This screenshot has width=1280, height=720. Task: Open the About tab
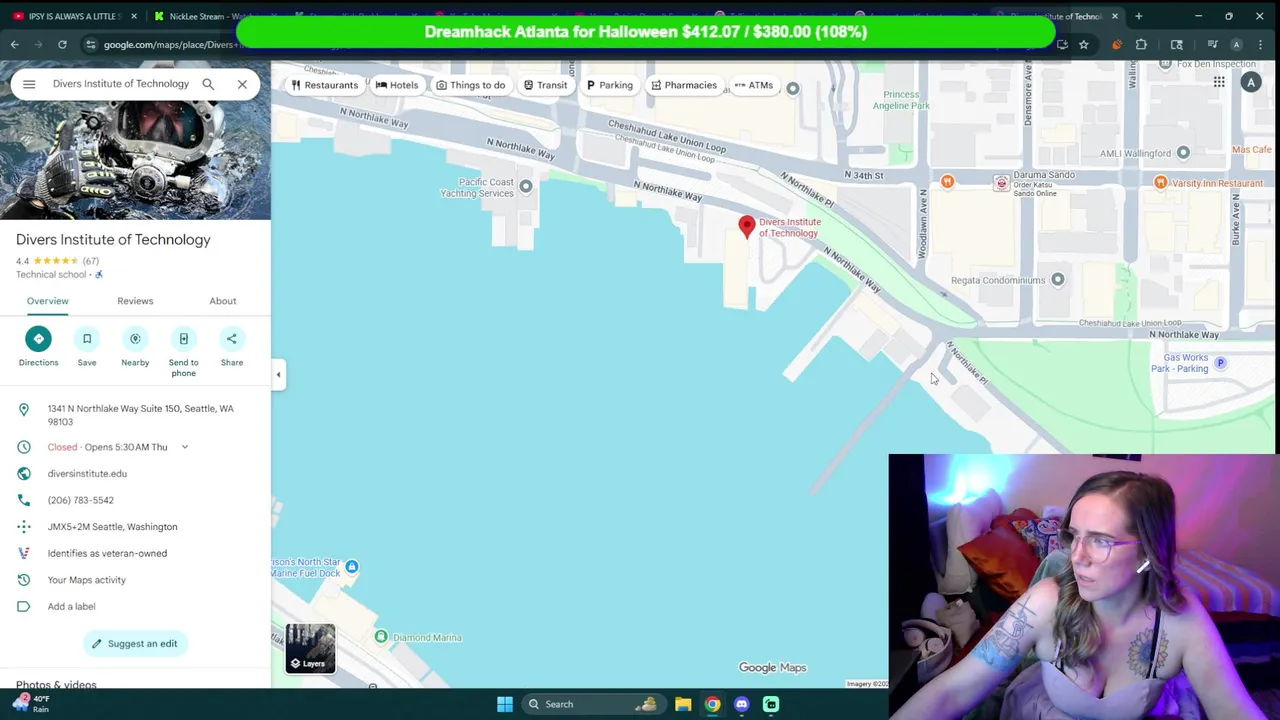223,301
